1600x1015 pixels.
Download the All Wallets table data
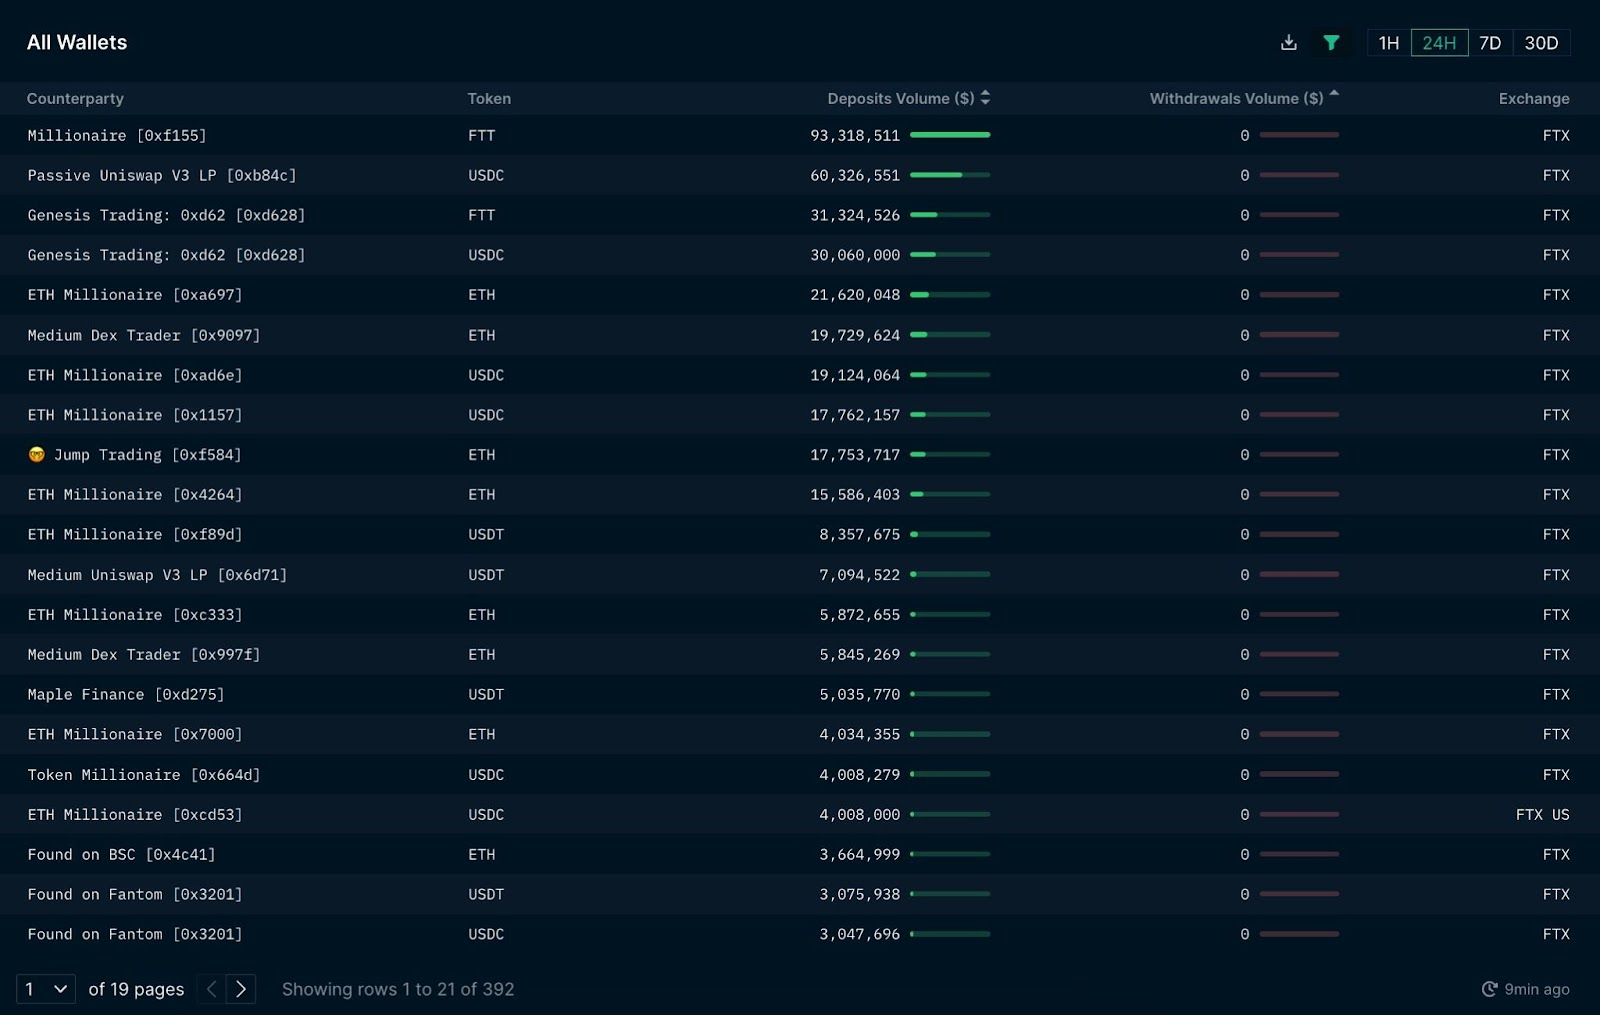click(x=1289, y=42)
